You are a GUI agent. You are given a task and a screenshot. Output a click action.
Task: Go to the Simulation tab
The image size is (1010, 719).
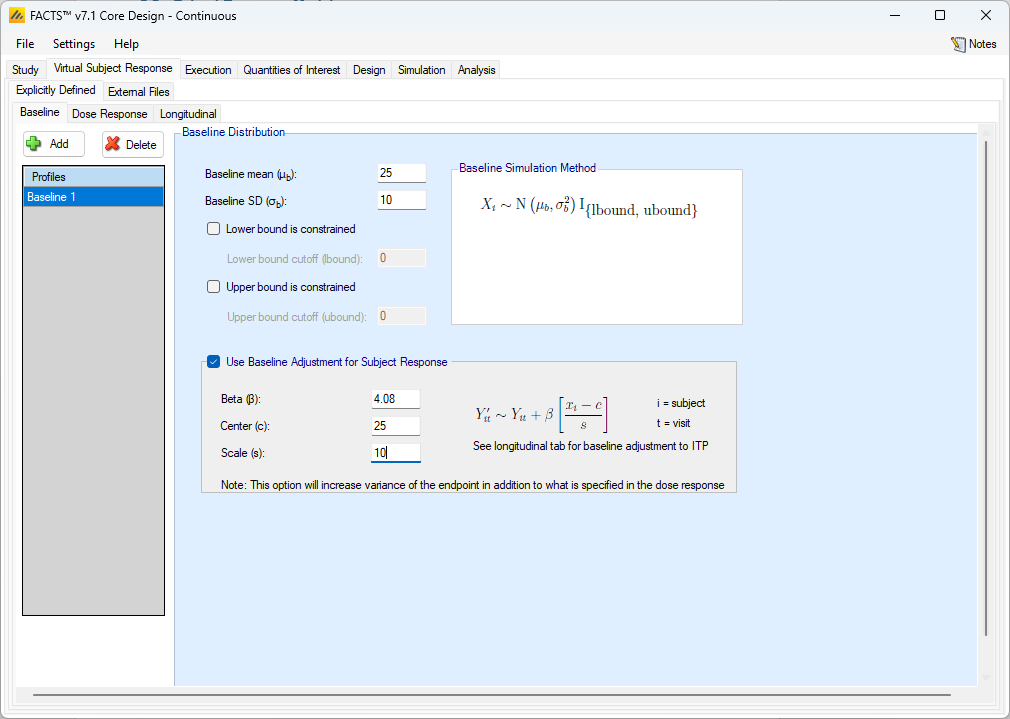(421, 70)
